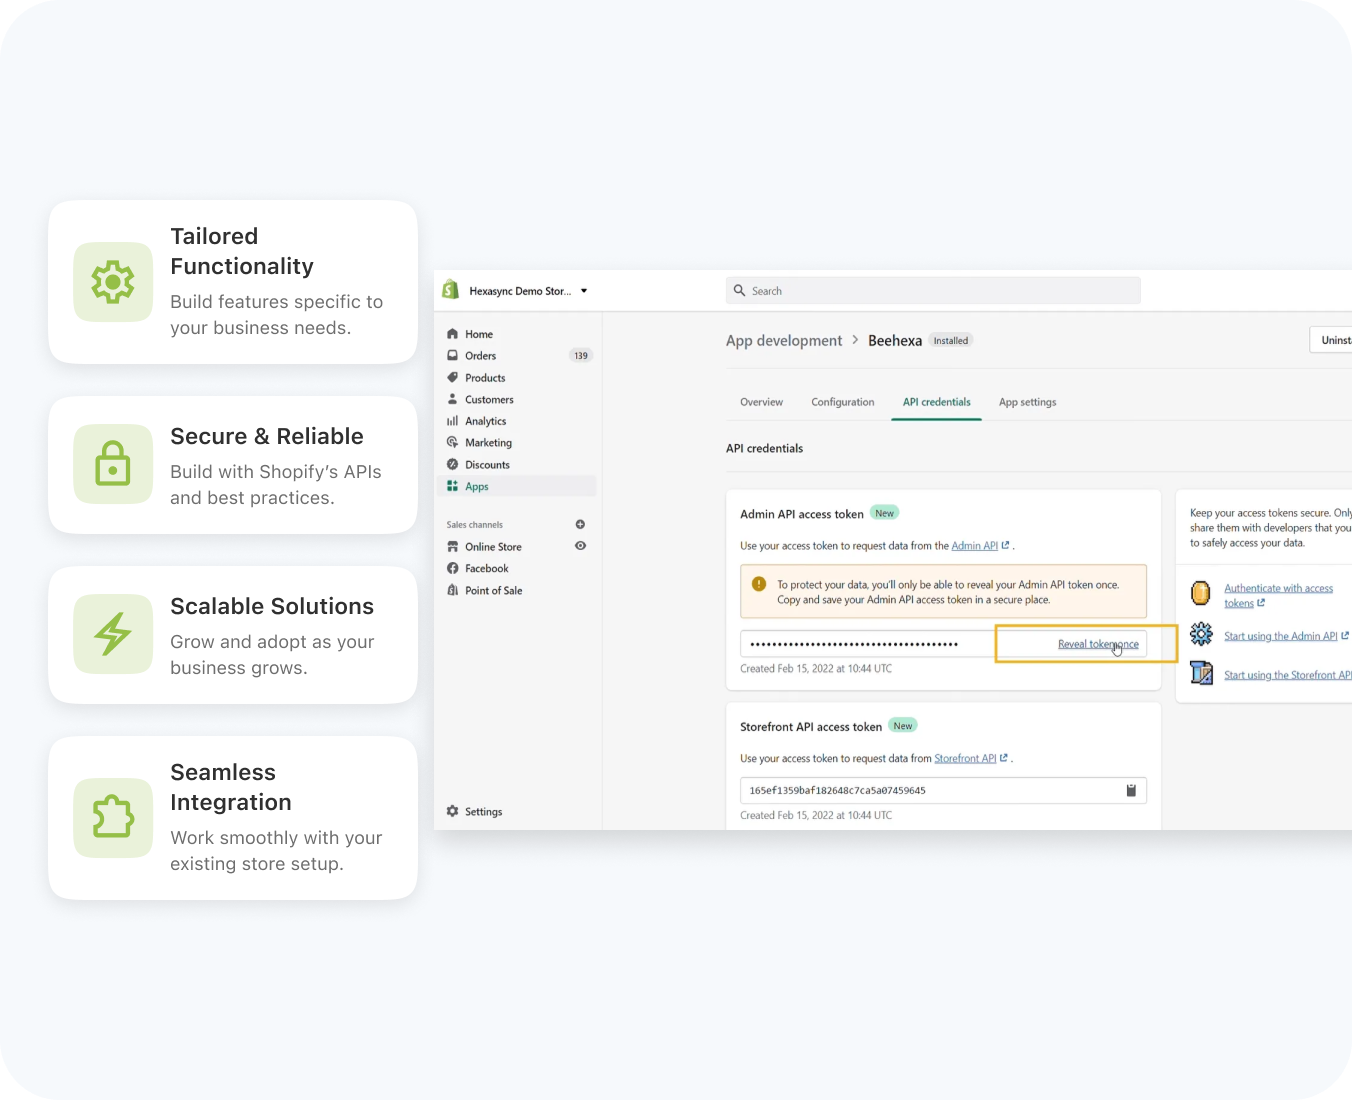Viewport: 1352px width, 1100px height.
Task: View online store with eye icon
Action: tap(580, 546)
